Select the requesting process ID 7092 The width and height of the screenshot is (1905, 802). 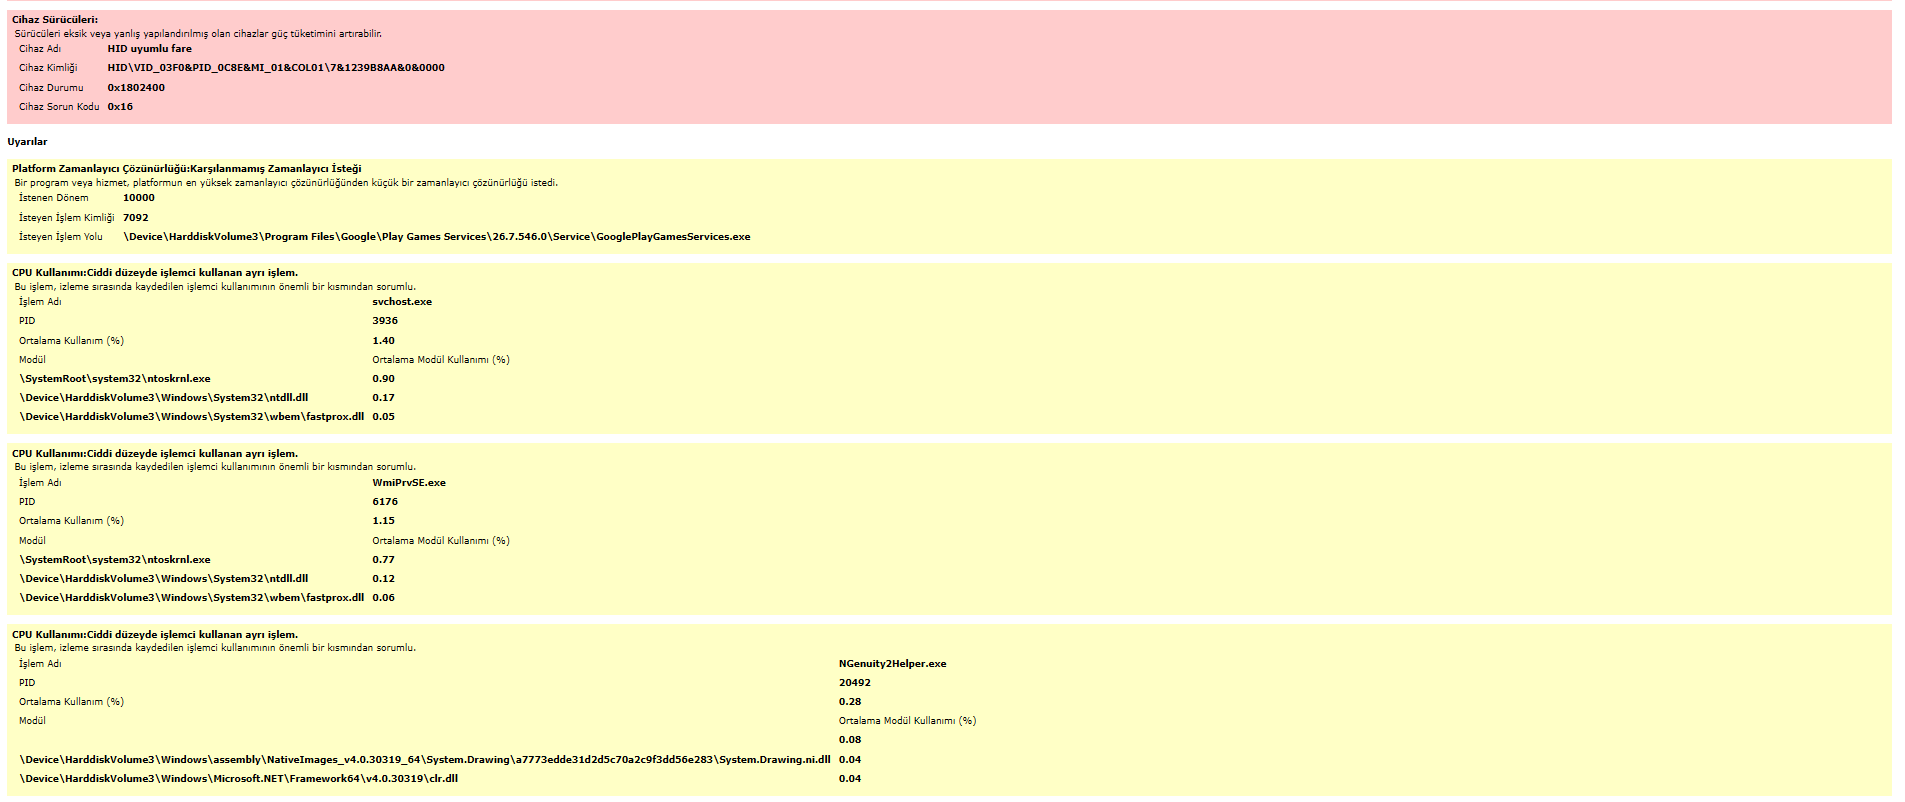(136, 217)
